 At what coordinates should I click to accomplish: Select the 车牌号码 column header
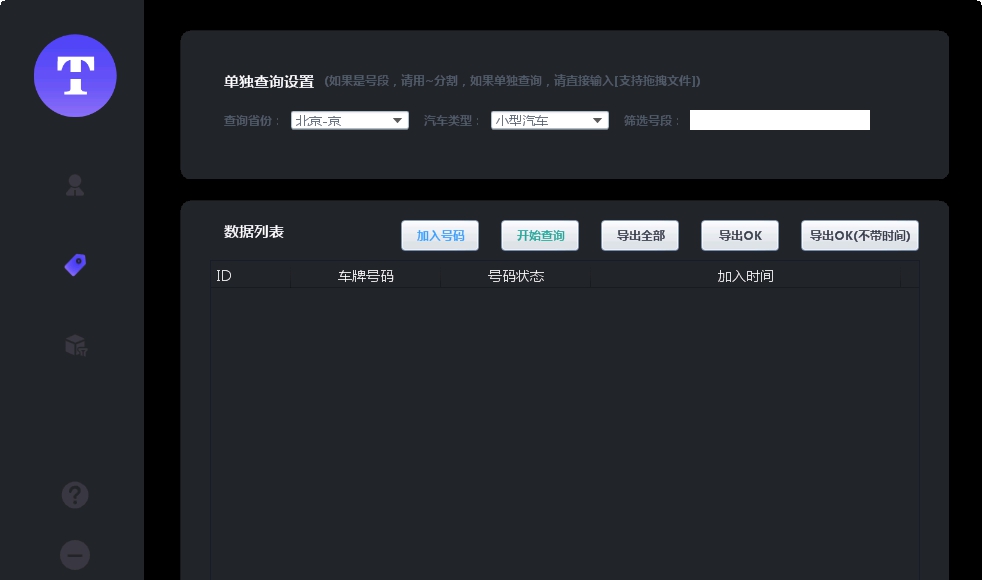(x=365, y=276)
